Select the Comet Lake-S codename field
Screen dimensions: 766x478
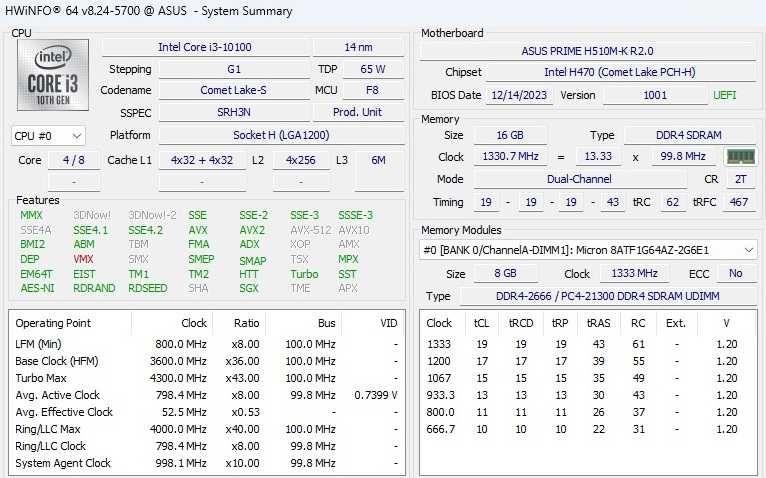[234, 91]
